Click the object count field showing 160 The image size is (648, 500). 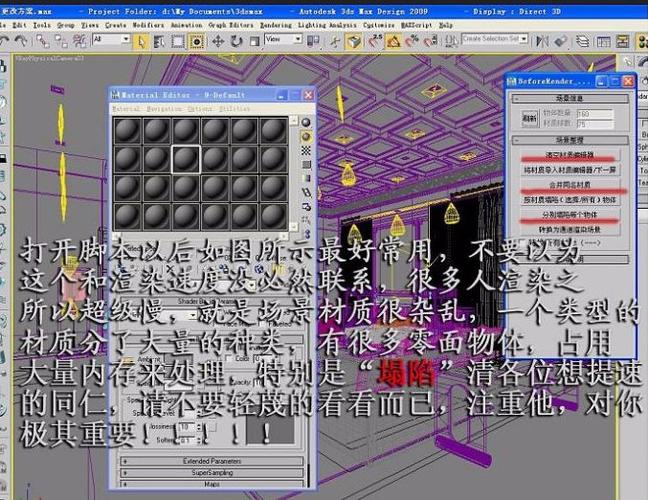click(594, 113)
